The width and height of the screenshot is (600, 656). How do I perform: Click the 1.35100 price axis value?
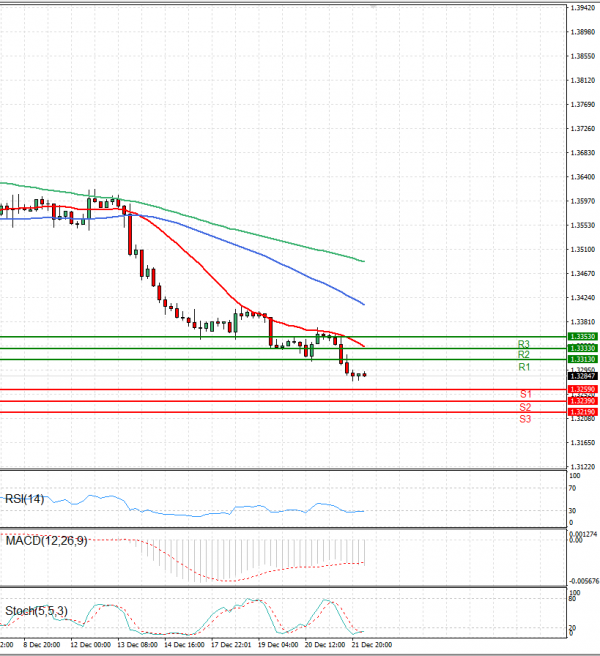pyautogui.click(x=583, y=250)
